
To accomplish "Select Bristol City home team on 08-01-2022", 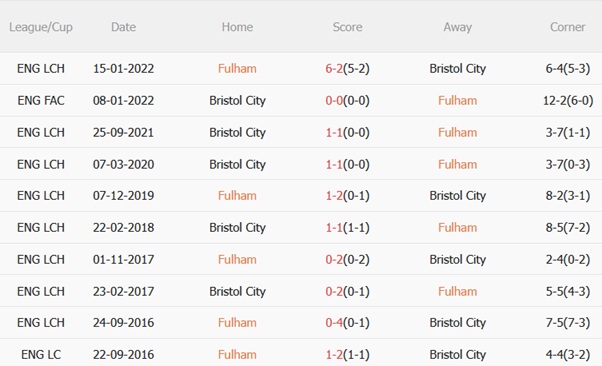I will point(237,101).
